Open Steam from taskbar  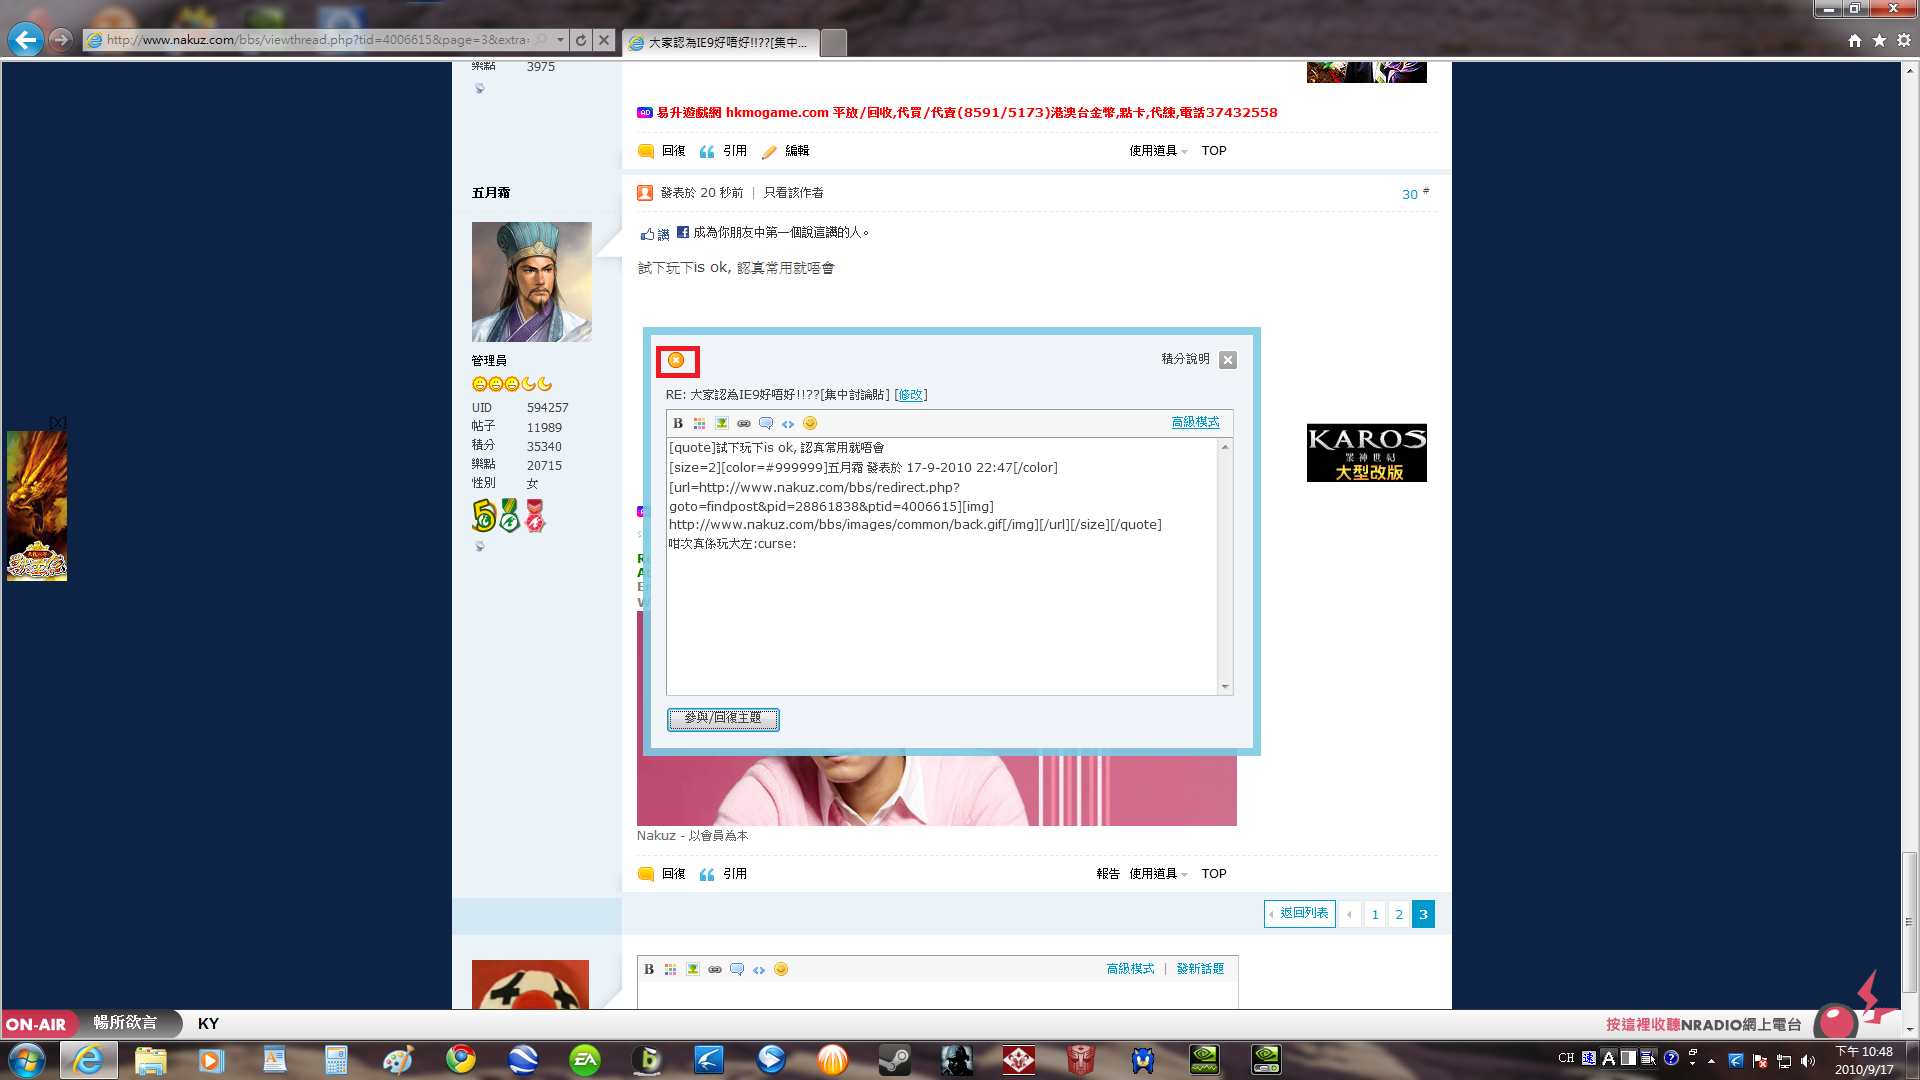click(894, 1060)
